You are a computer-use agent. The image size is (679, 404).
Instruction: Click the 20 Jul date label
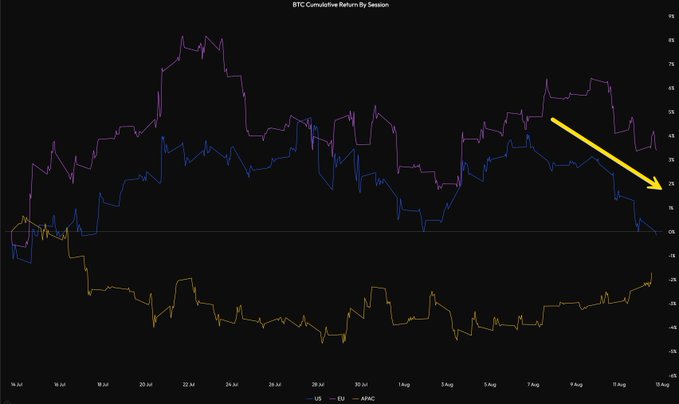(x=146, y=384)
